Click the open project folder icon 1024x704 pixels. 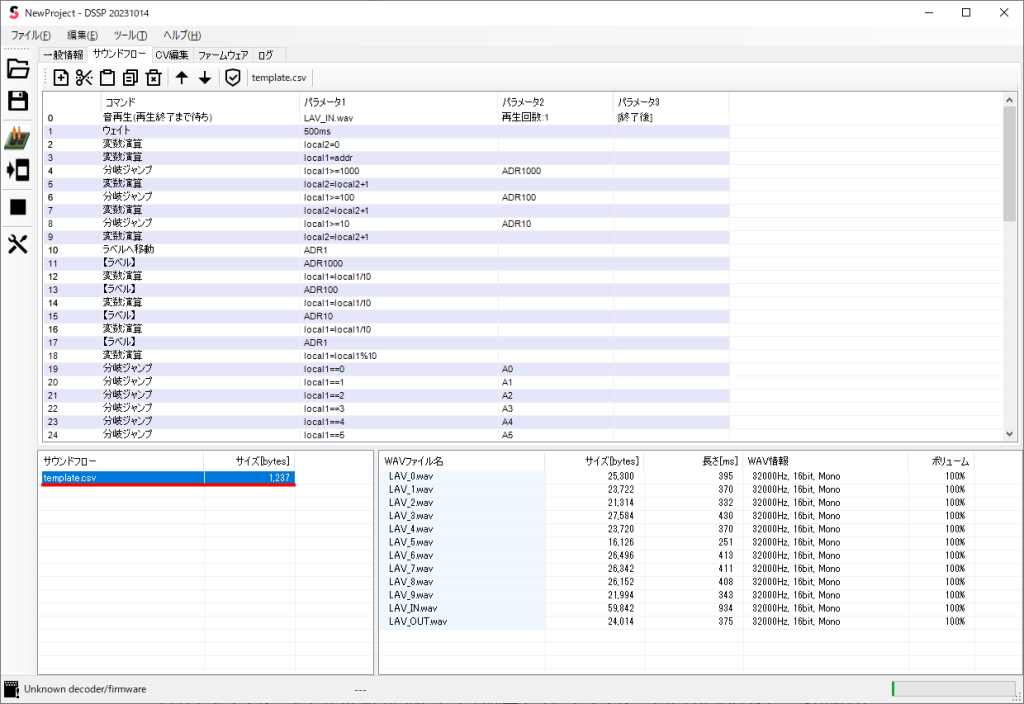17,69
